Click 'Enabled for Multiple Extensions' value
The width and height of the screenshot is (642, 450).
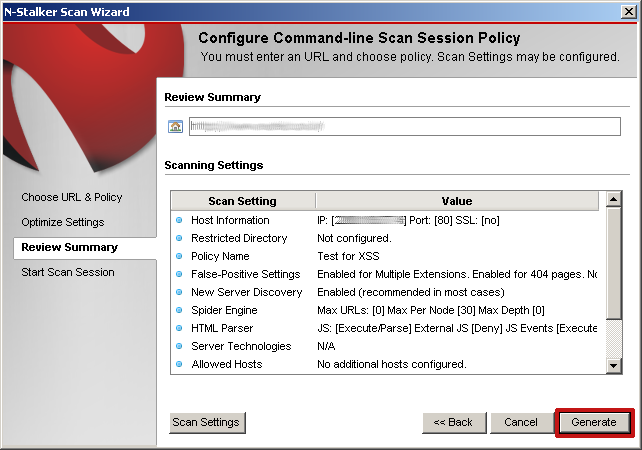[457, 274]
